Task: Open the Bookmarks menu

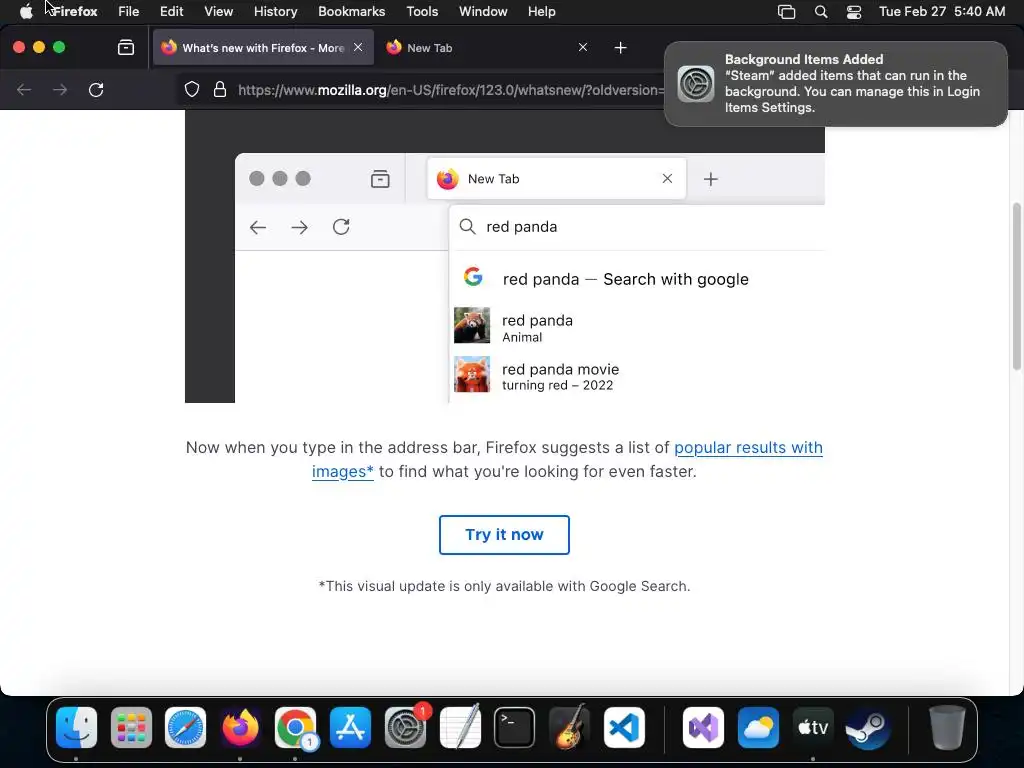Action: pyautogui.click(x=351, y=12)
